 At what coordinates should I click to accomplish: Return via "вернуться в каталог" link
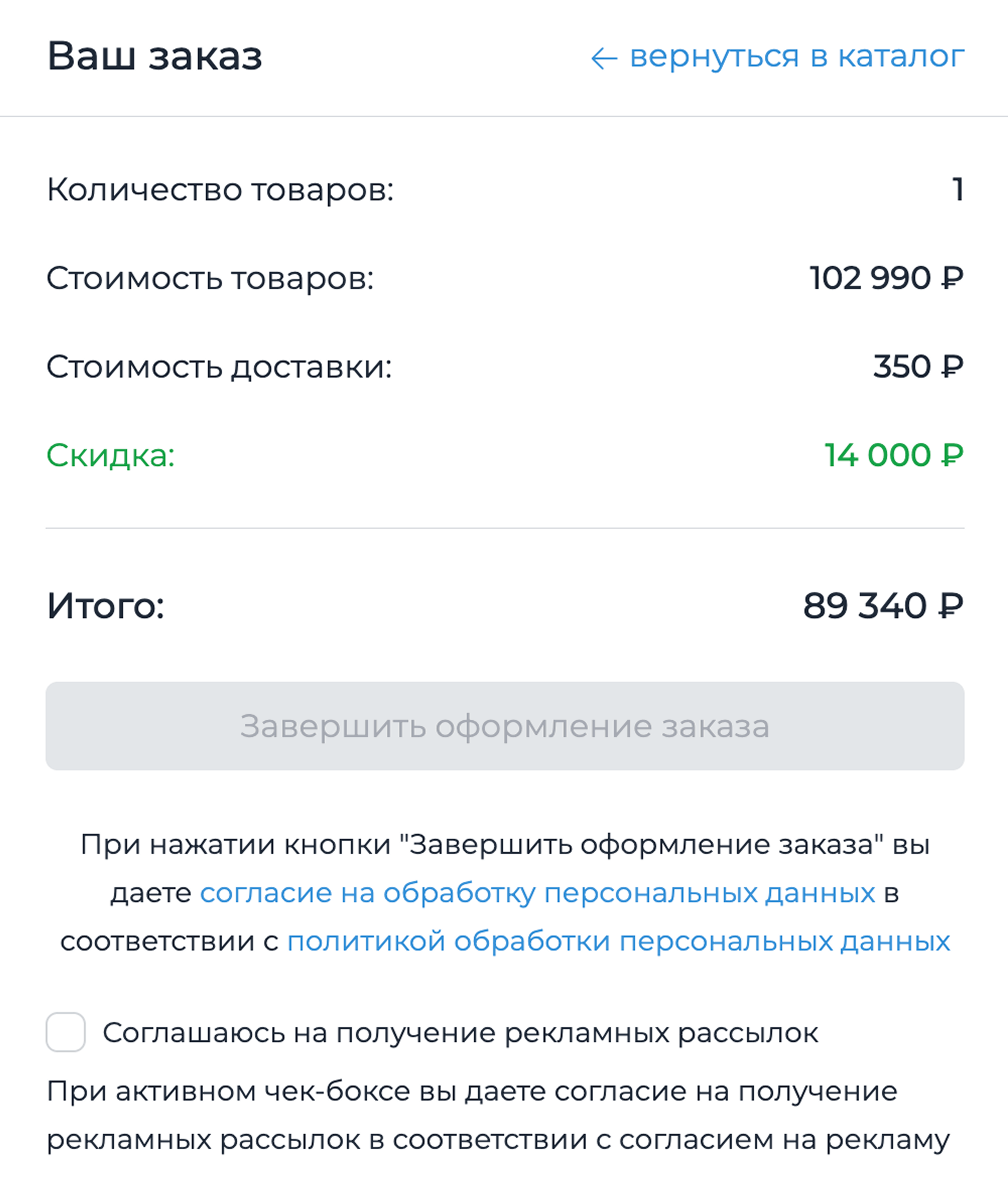tap(796, 57)
